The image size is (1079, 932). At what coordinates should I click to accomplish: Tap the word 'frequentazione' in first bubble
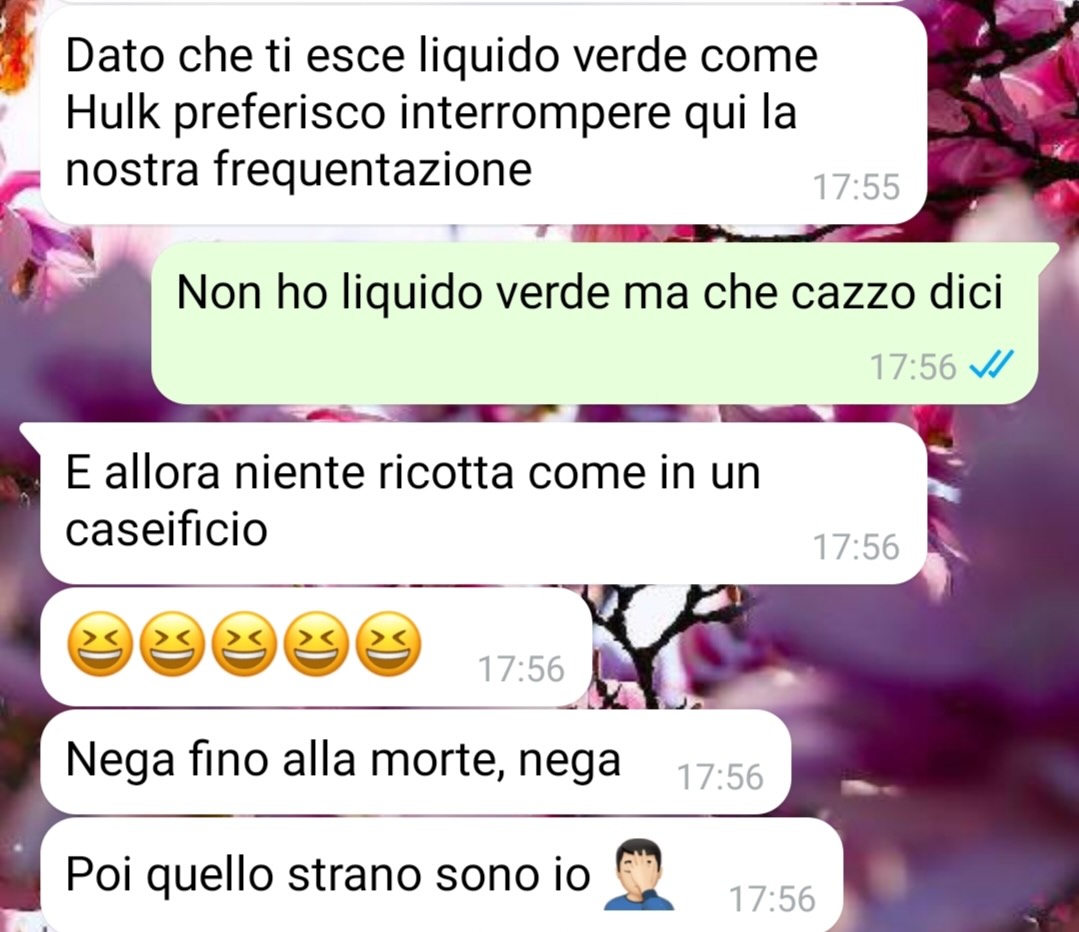(372, 170)
